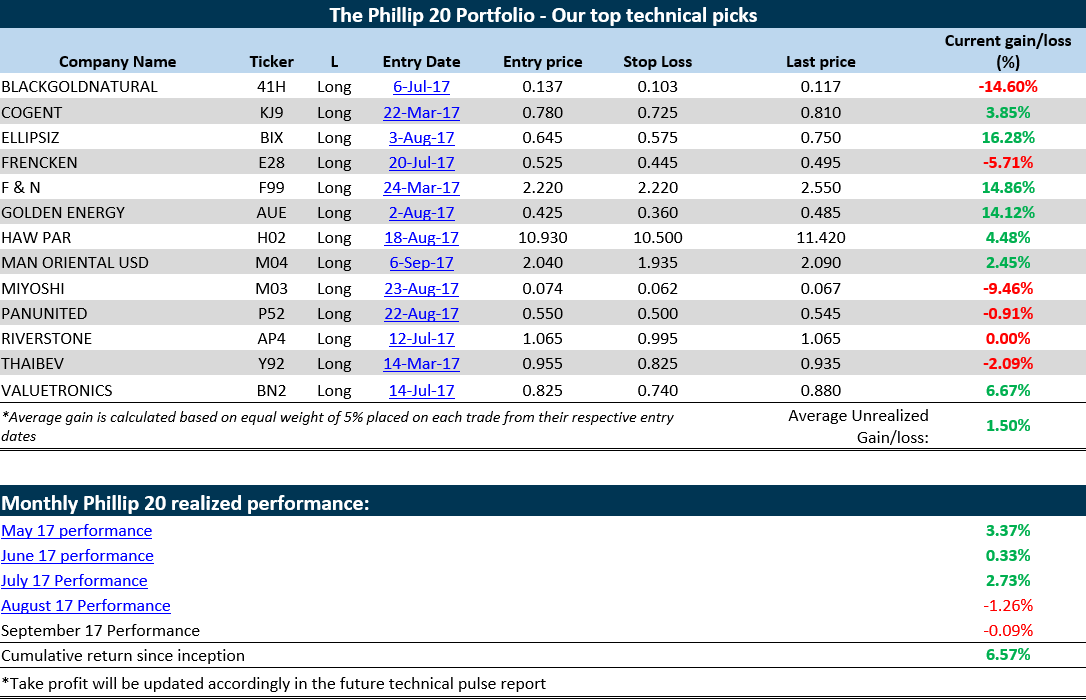Open the 22-Aug-17 link for PANUNITED
This screenshot has width=1086, height=700.
point(421,314)
